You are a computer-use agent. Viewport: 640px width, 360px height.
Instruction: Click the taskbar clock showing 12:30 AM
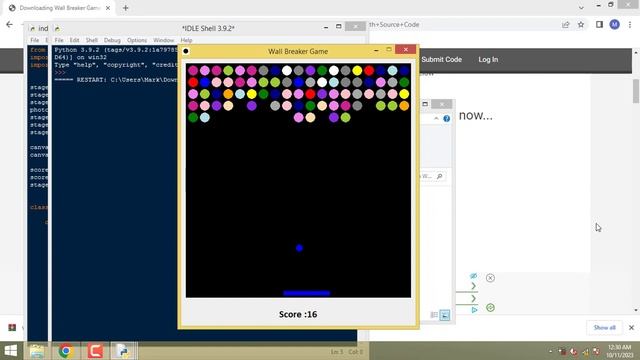619,351
